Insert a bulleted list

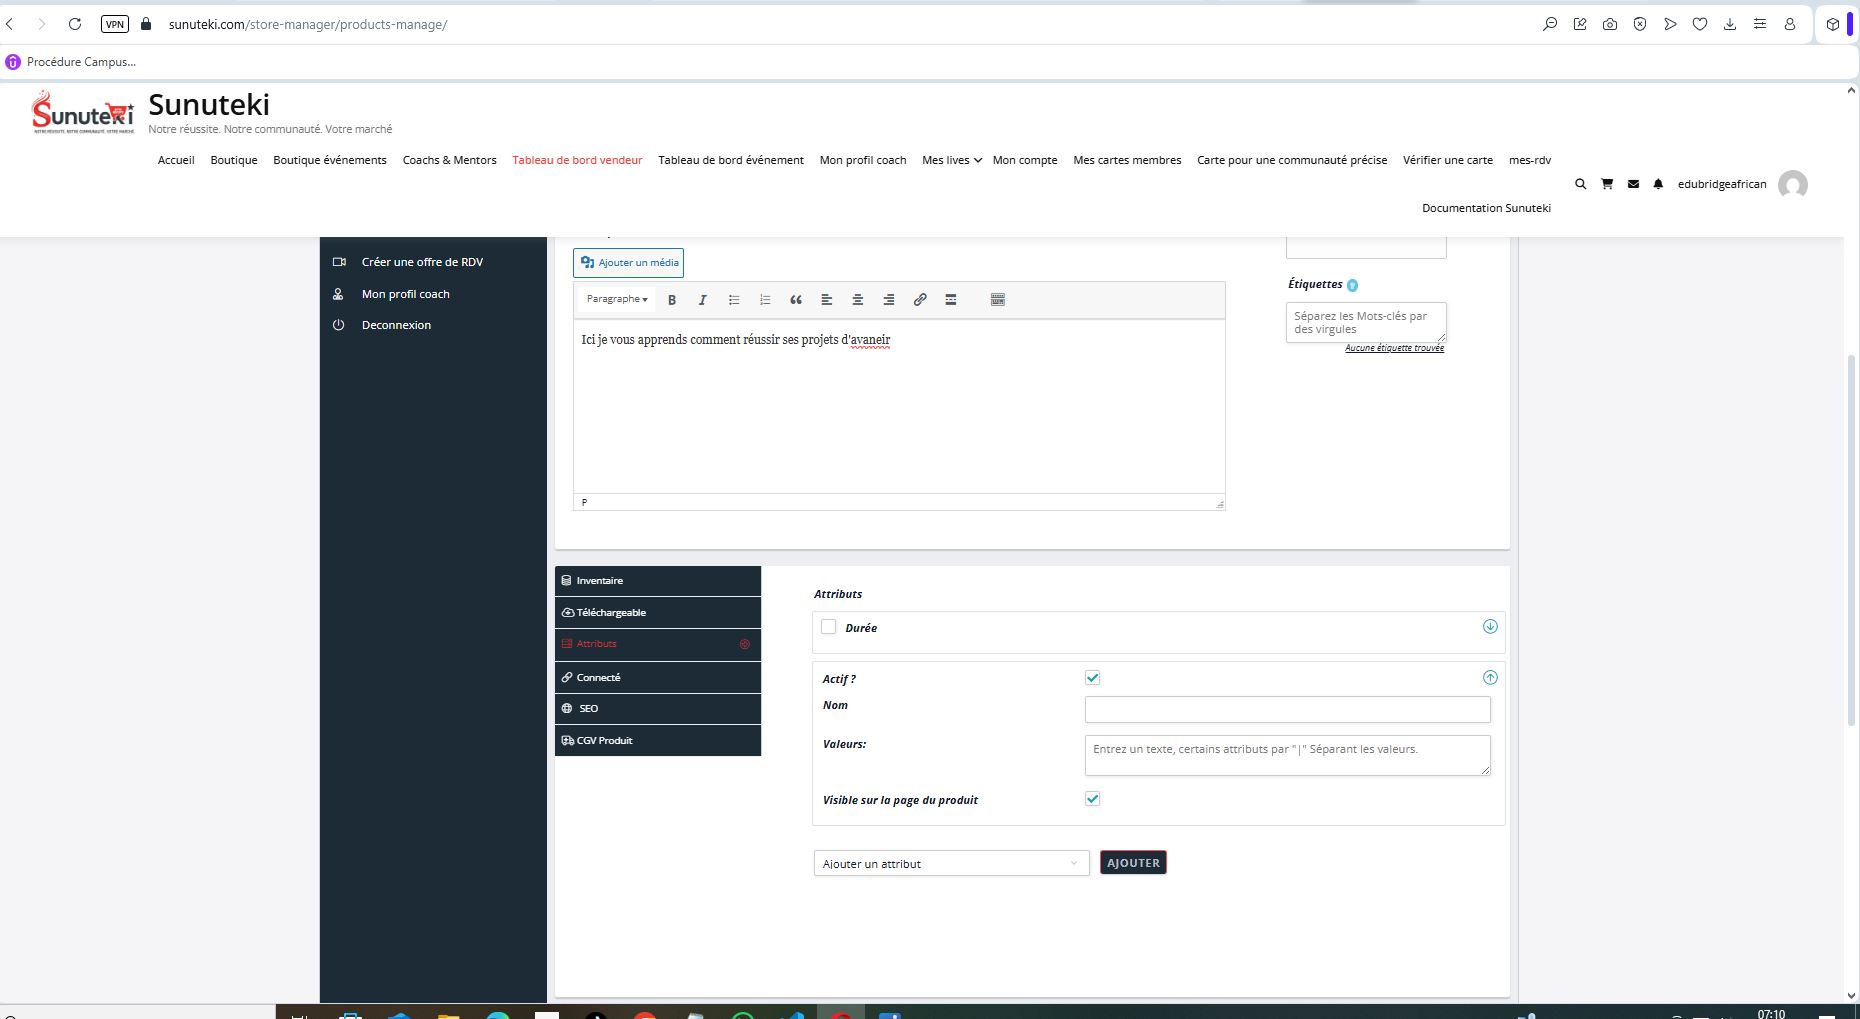pyautogui.click(x=734, y=300)
